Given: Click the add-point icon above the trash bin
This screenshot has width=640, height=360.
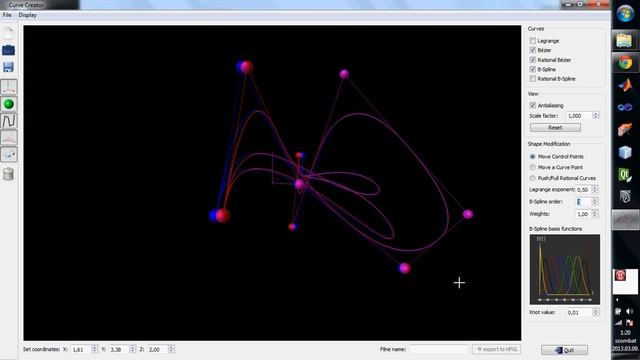Looking at the screenshot, I should [x=9, y=154].
